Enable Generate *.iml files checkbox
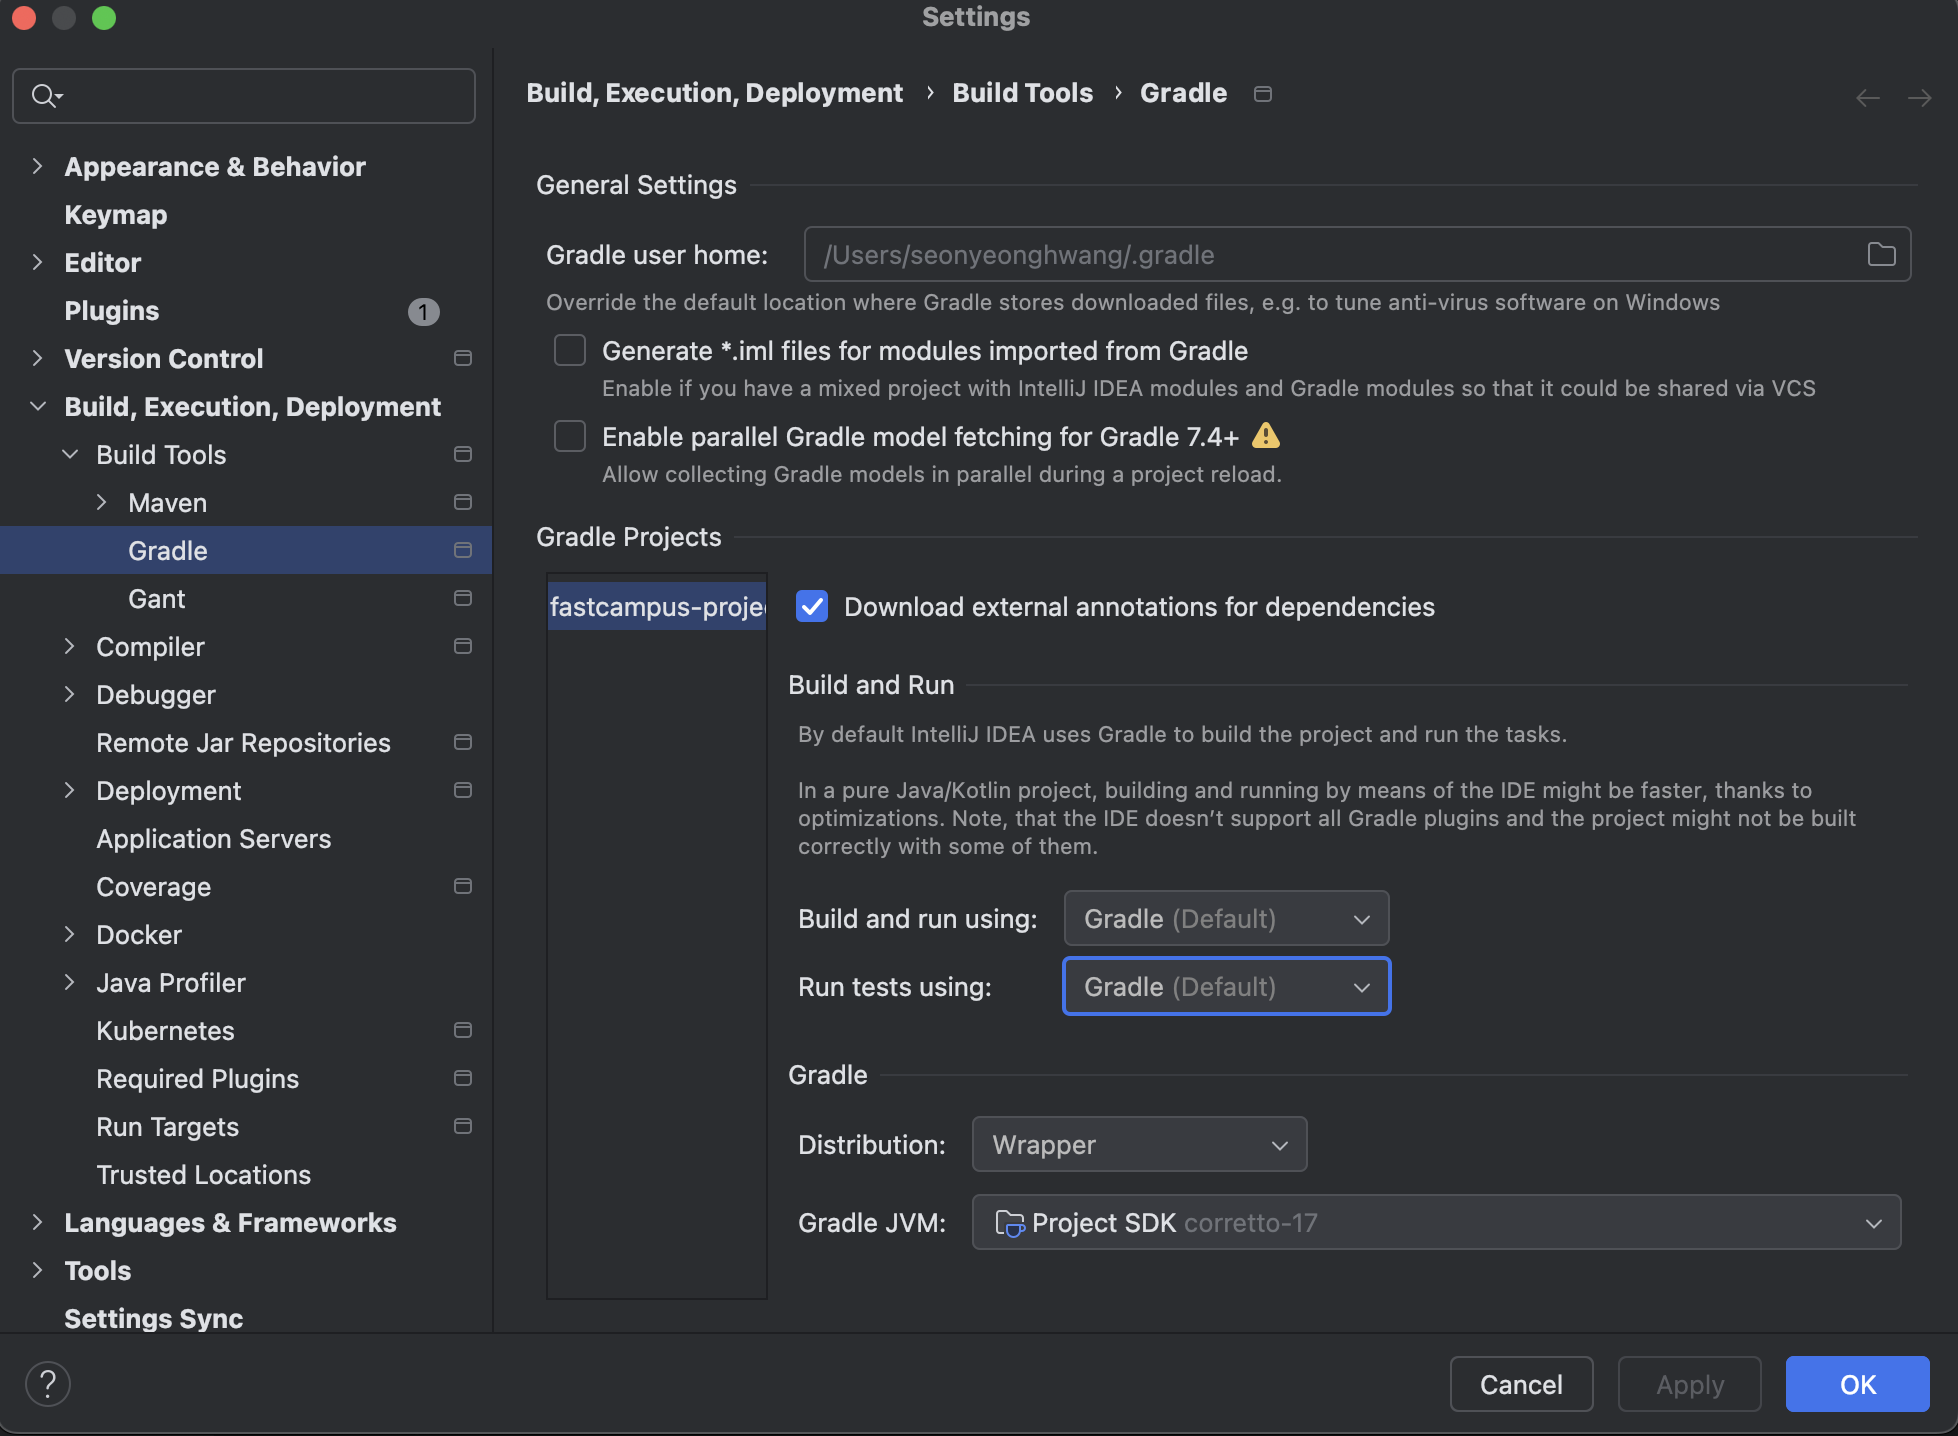 tap(570, 351)
